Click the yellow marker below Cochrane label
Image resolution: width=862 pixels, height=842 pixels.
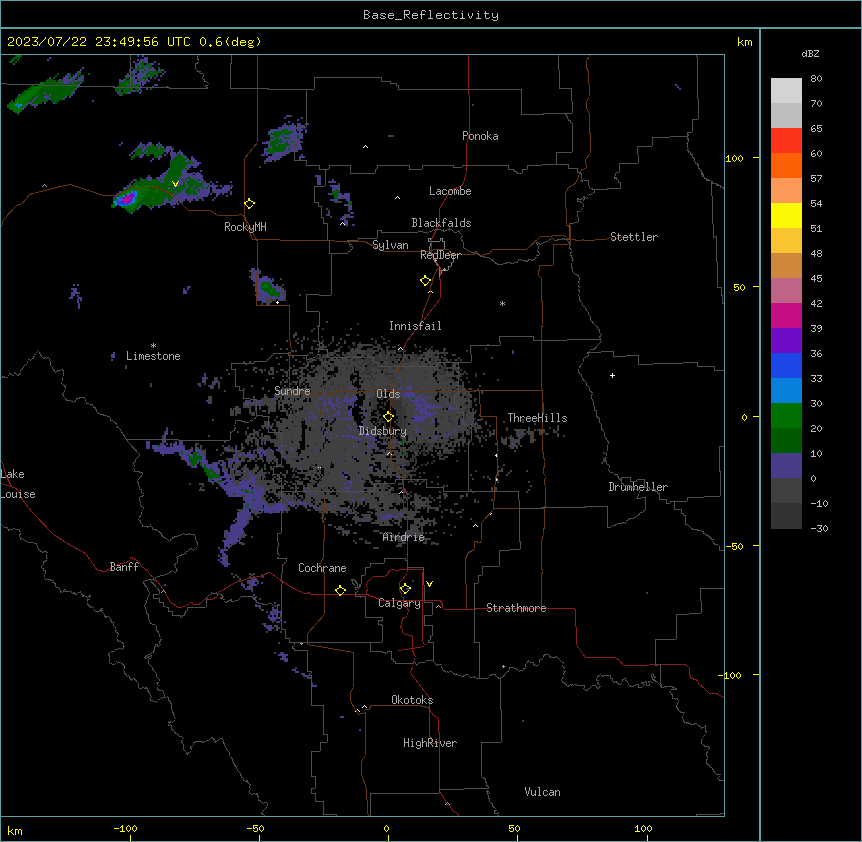click(x=340, y=590)
